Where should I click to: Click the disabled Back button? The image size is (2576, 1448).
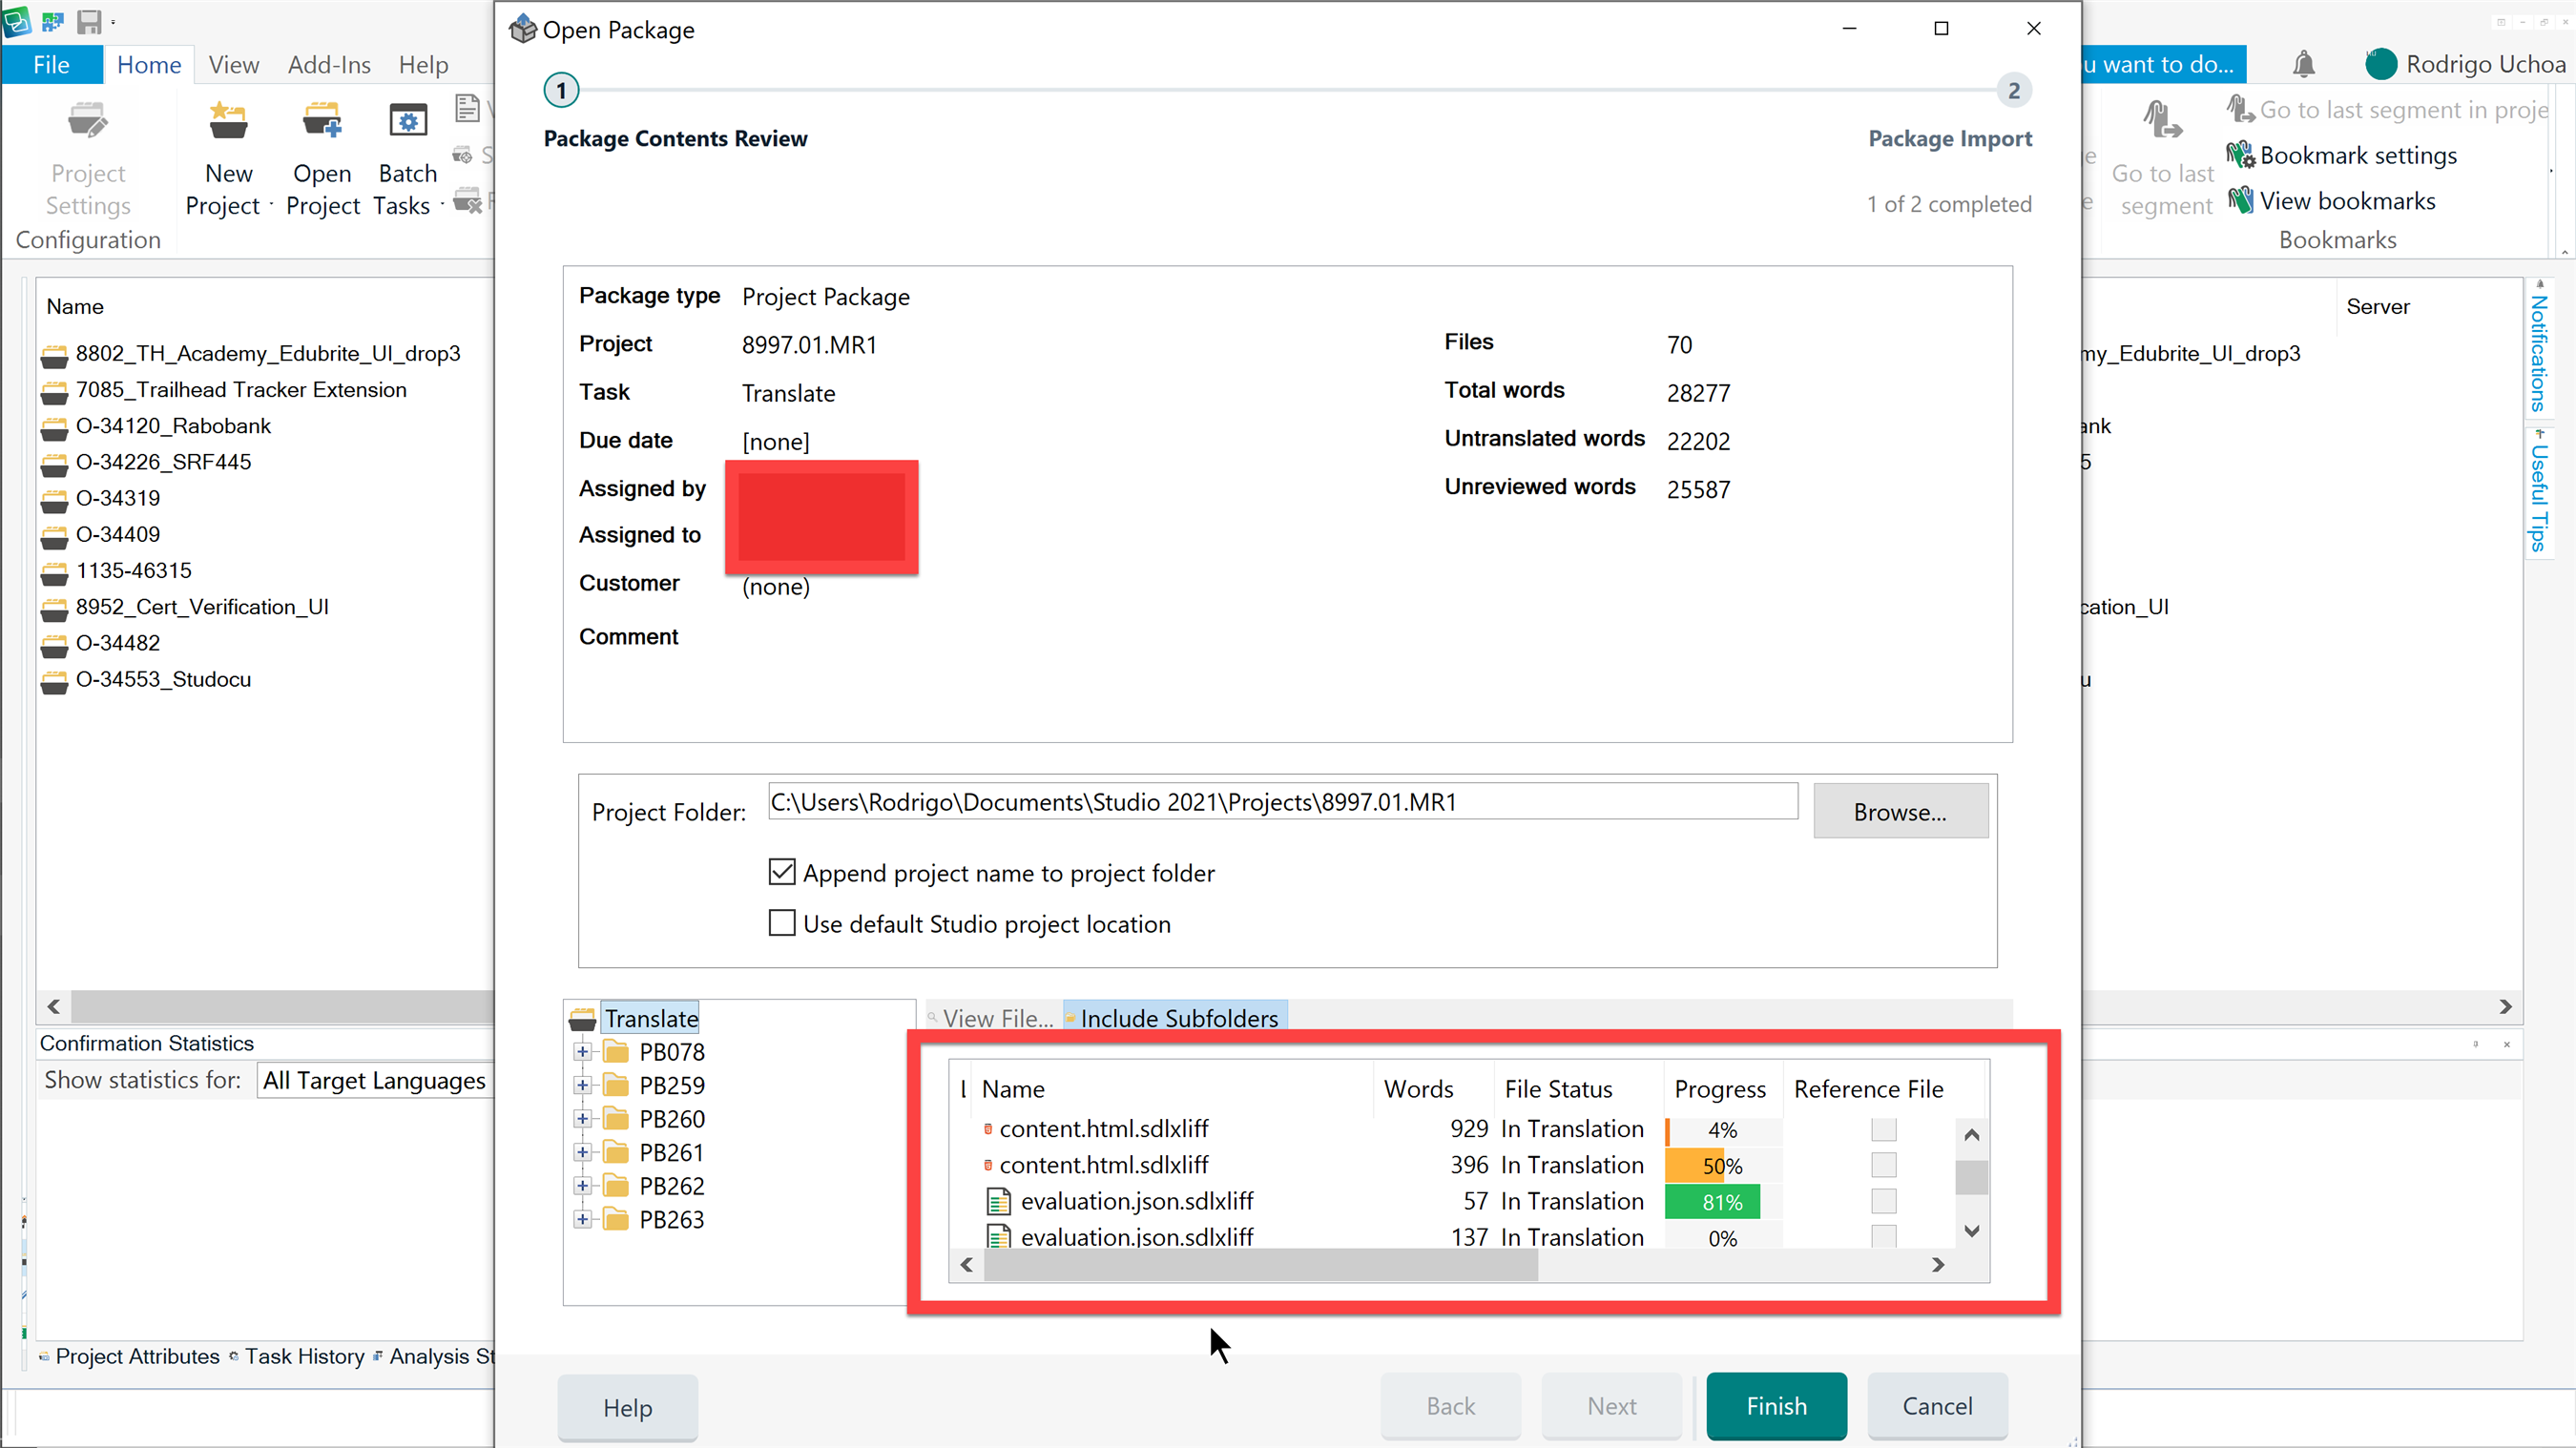coord(1450,1405)
